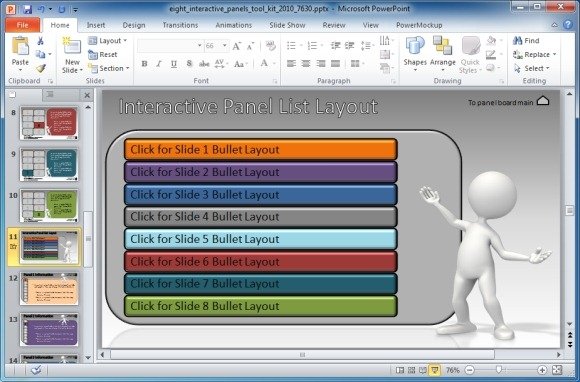The image size is (580, 382).
Task: Click the Find button
Action: (x=526, y=41)
